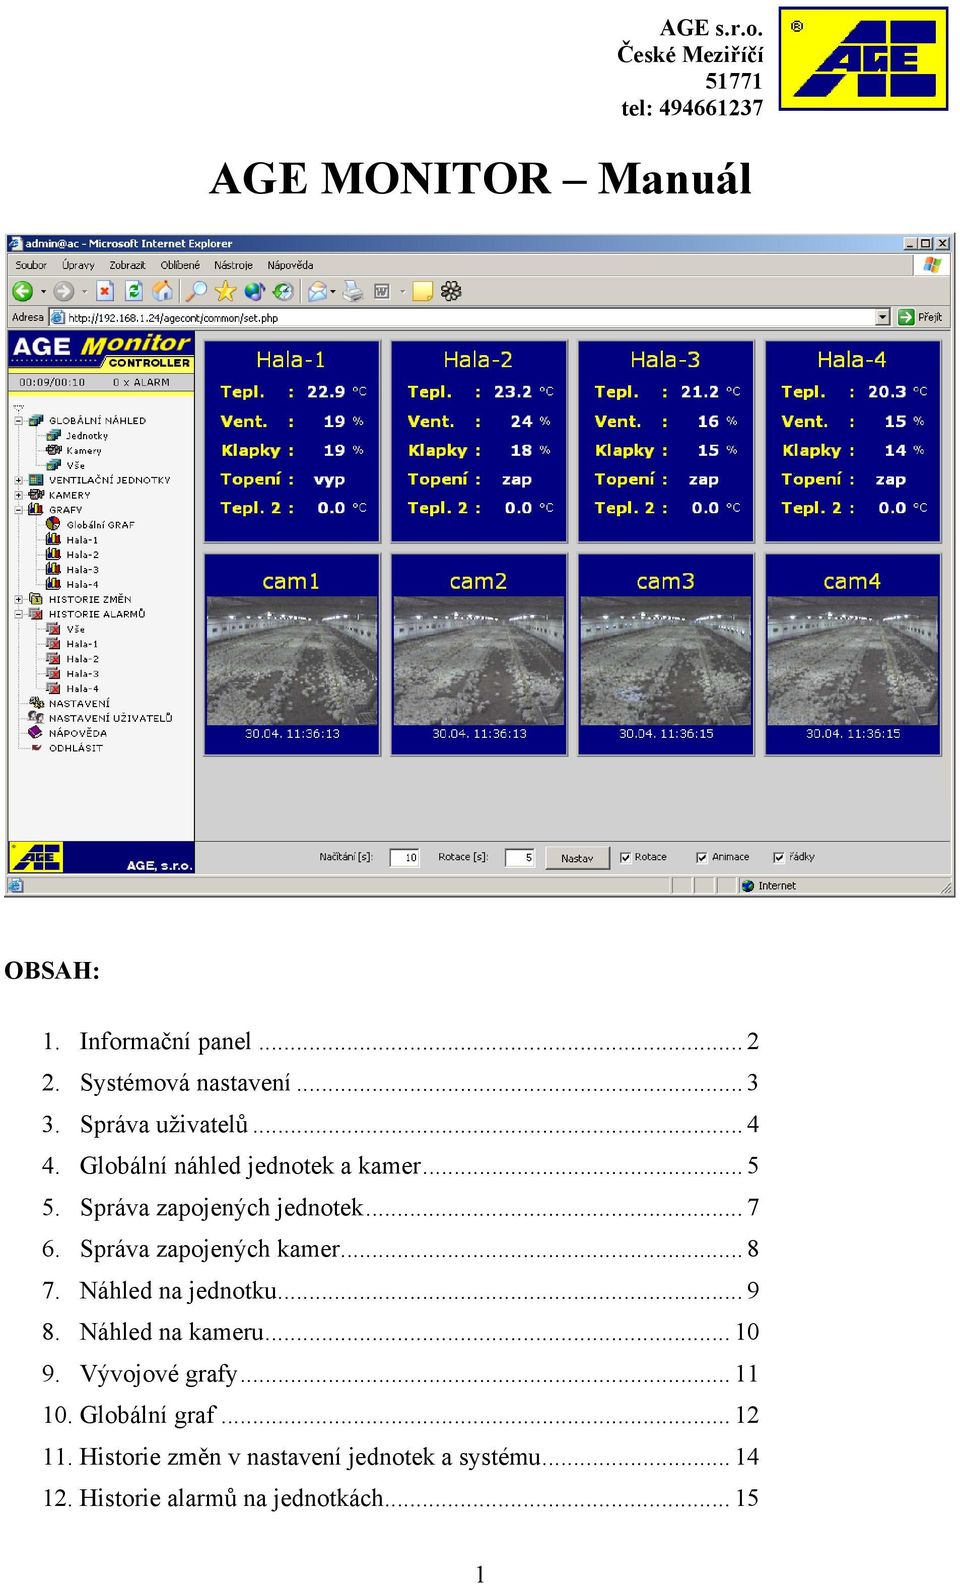Screen dimensions: 960x1584
Task: Toggle the řádky checkbox
Action: pos(778,858)
